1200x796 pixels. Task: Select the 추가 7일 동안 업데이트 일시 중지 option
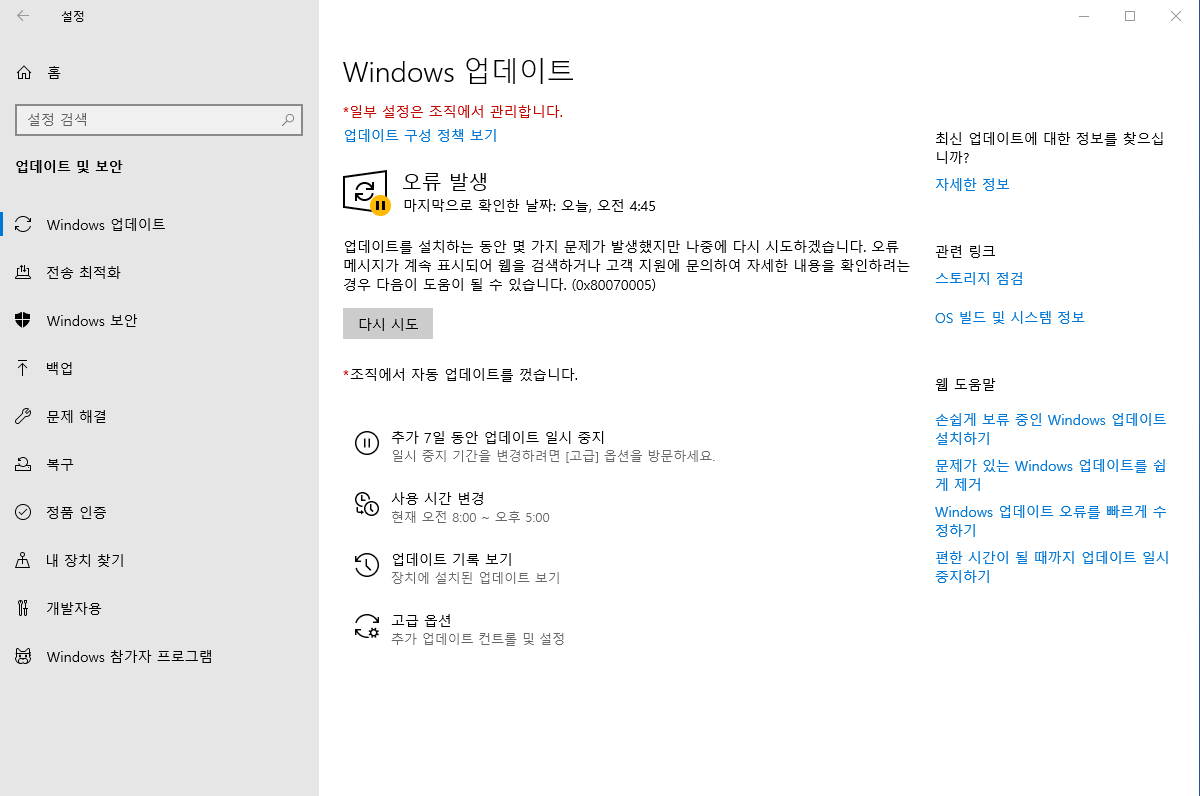498,437
